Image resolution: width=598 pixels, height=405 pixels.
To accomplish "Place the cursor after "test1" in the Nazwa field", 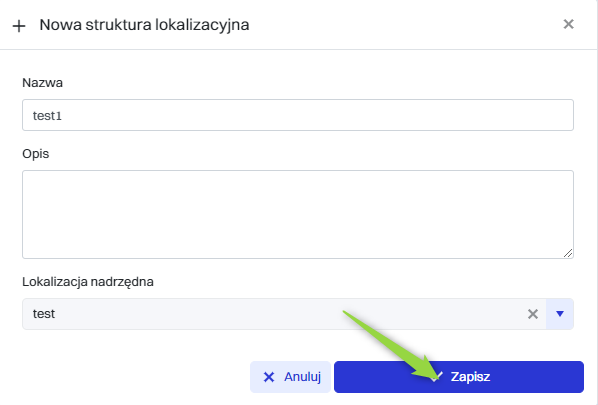I will pos(63,116).
